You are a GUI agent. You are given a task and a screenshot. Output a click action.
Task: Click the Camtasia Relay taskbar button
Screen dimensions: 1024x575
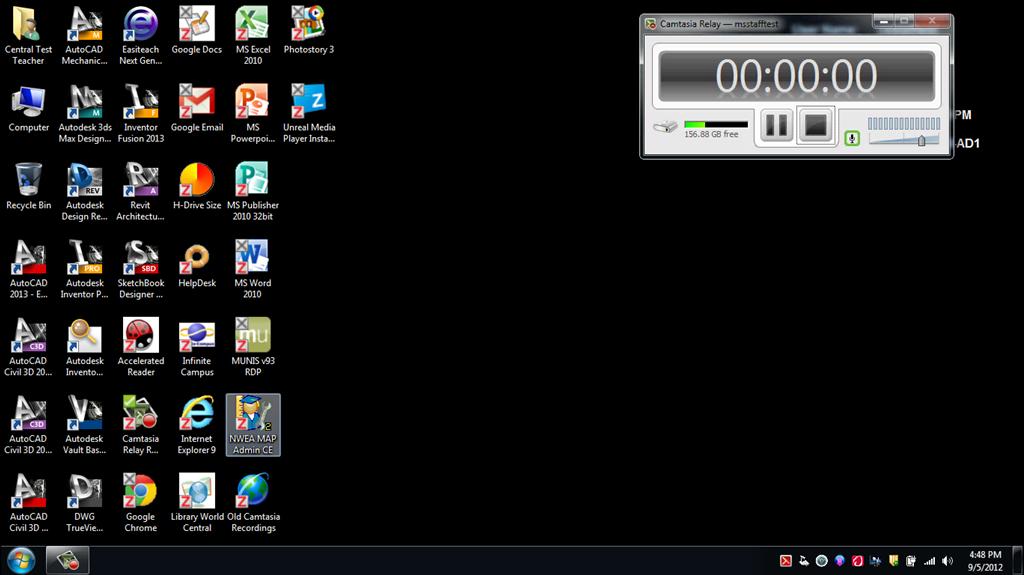tap(67, 561)
